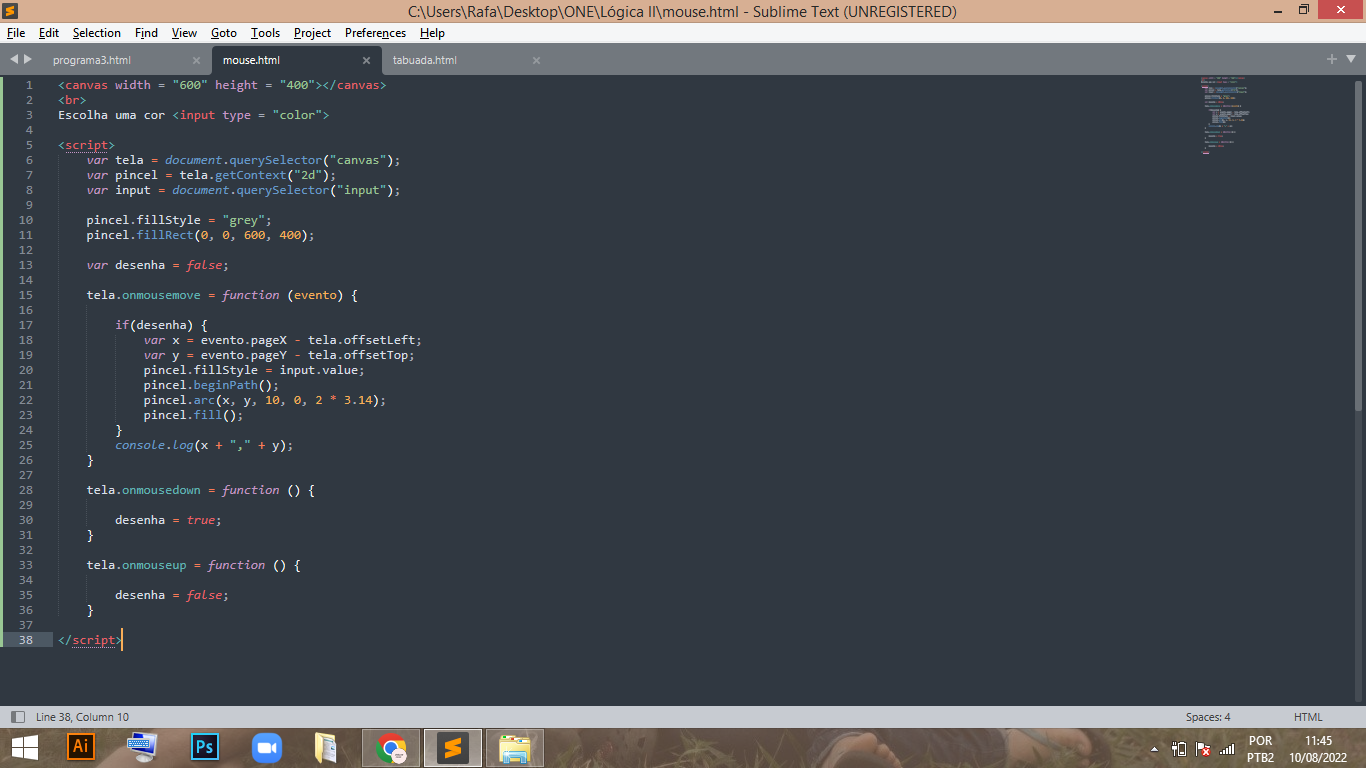Open Adobe Illustrator from taskbar
The width and height of the screenshot is (1366, 768).
click(81, 747)
